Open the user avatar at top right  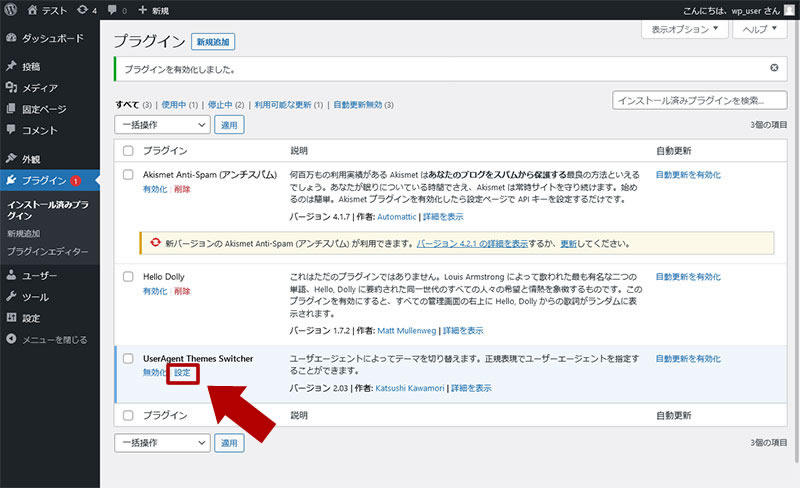(789, 10)
